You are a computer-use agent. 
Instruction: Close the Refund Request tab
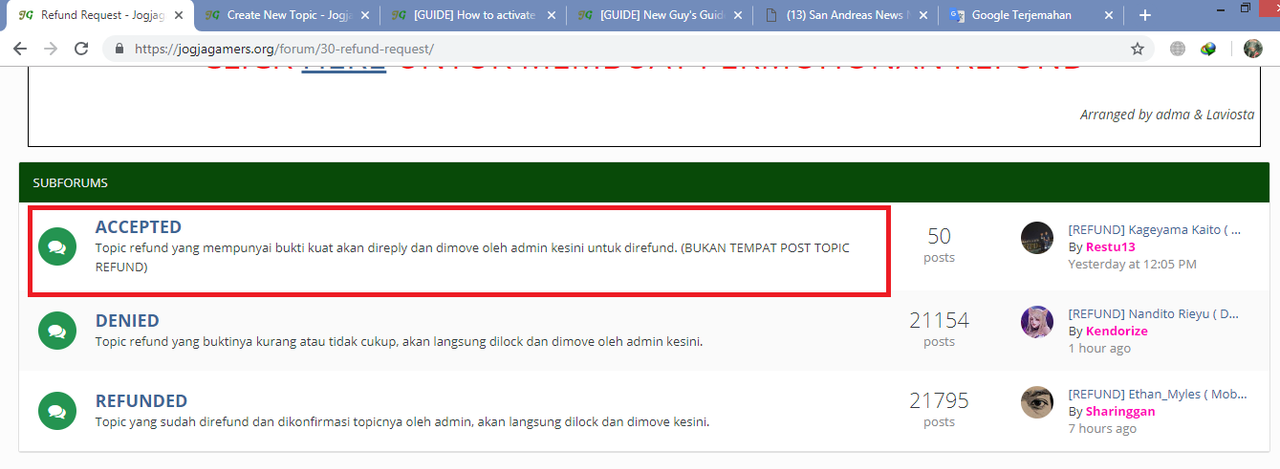pos(177,15)
